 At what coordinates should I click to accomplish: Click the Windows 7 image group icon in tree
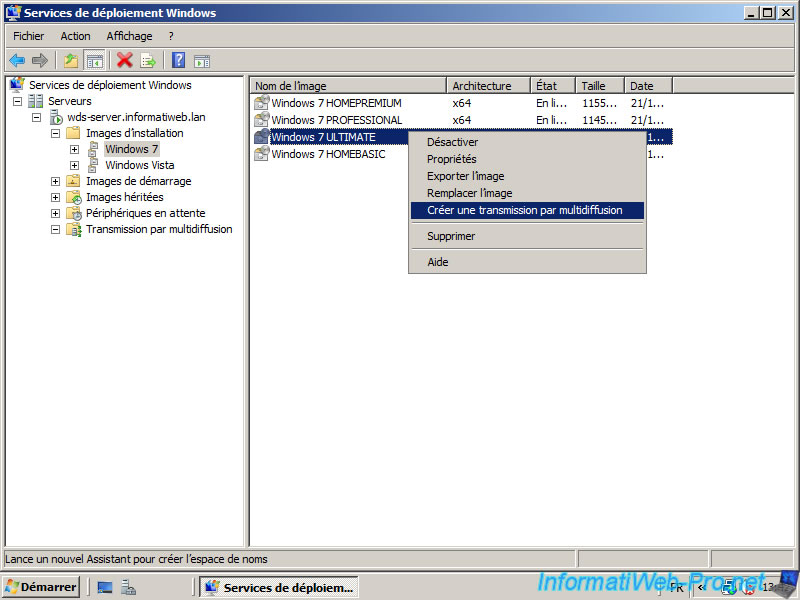pyautogui.click(x=93, y=149)
